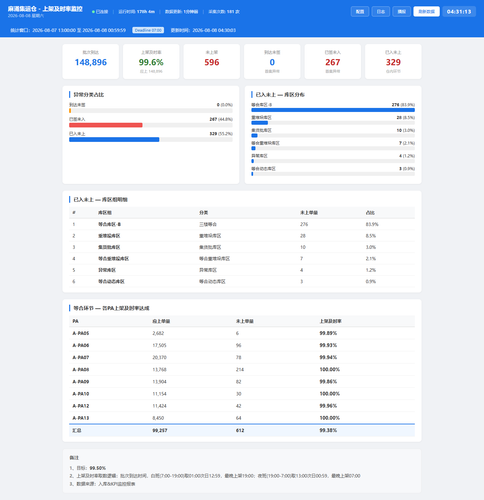Click the 已入未上 — 库区分布 panel heading
The width and height of the screenshot is (484, 500).
(x=280, y=95)
